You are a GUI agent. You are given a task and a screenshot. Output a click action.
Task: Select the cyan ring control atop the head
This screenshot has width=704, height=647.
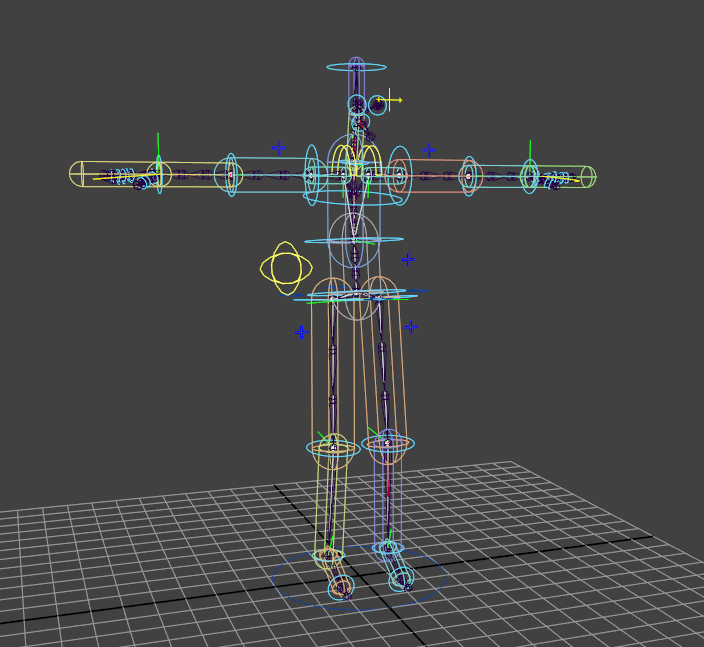coord(356,67)
